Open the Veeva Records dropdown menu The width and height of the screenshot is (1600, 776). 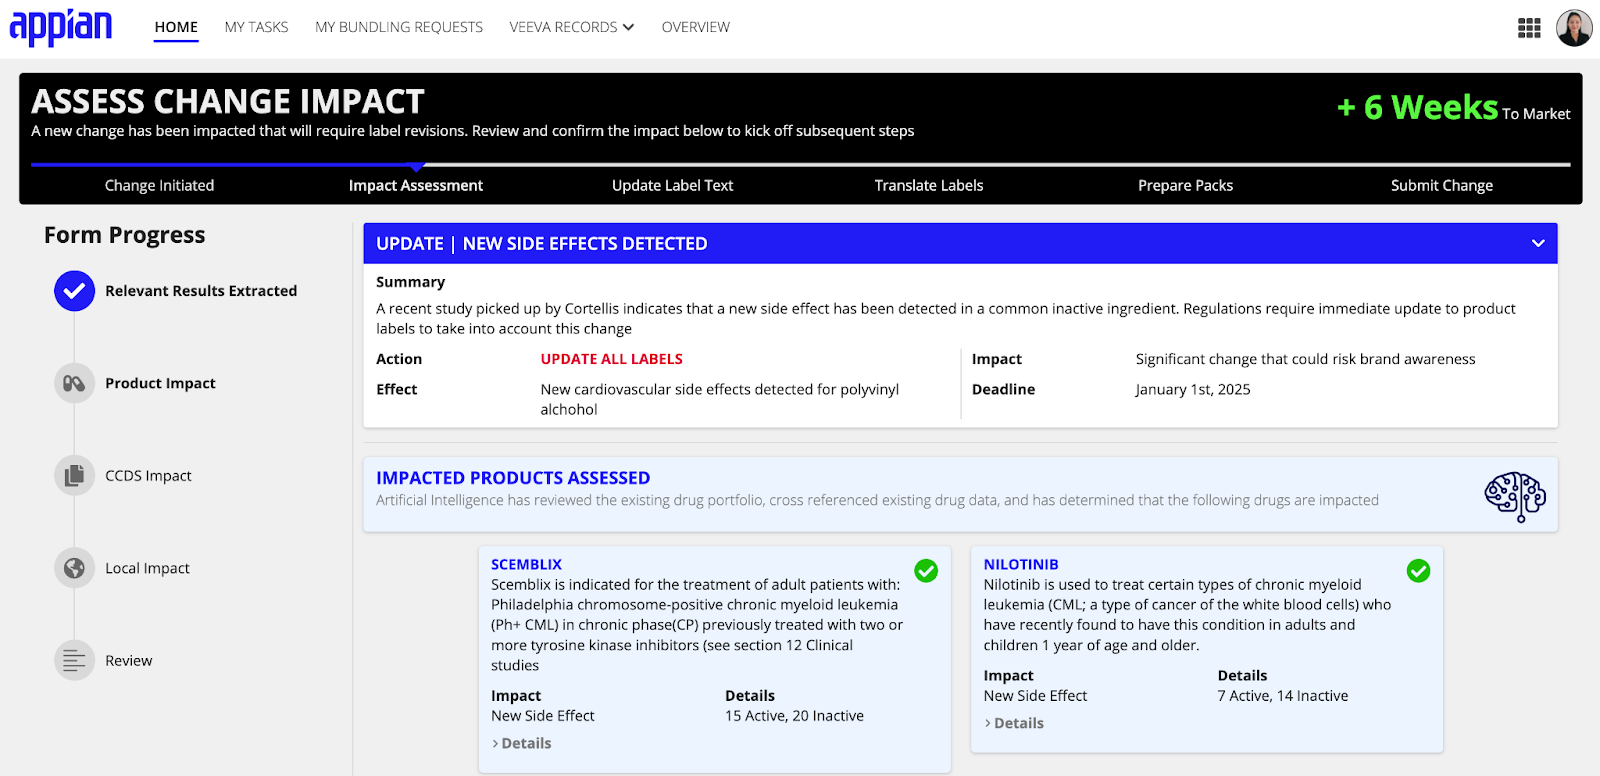(x=572, y=27)
